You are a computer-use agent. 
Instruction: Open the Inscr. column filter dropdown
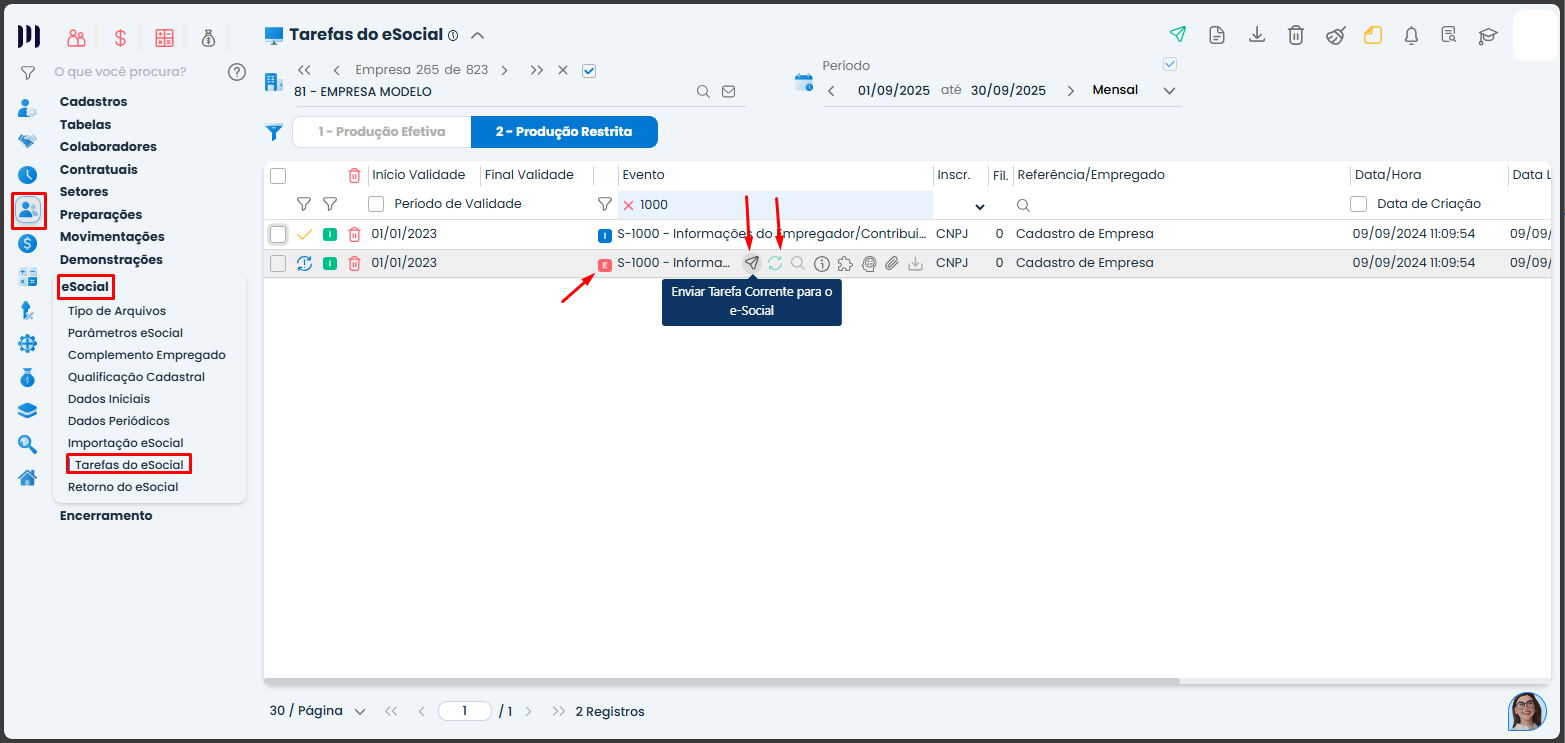coord(980,206)
